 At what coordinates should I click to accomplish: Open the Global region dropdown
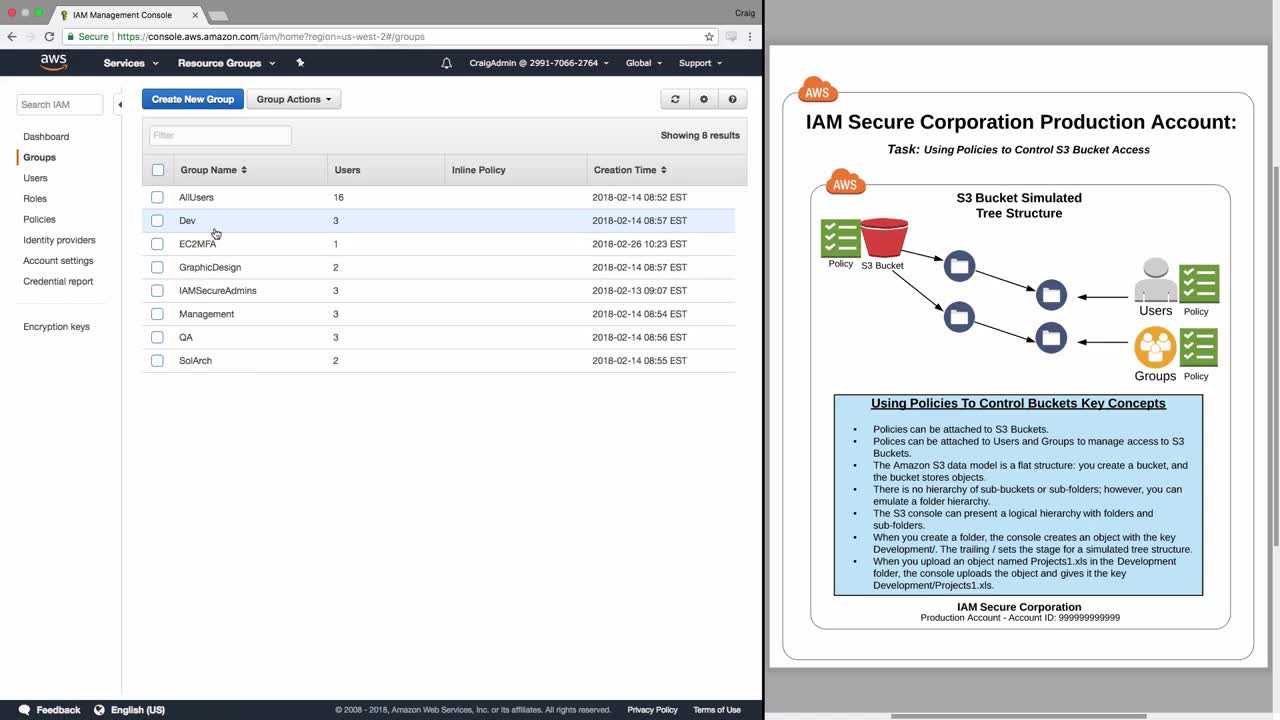point(644,63)
